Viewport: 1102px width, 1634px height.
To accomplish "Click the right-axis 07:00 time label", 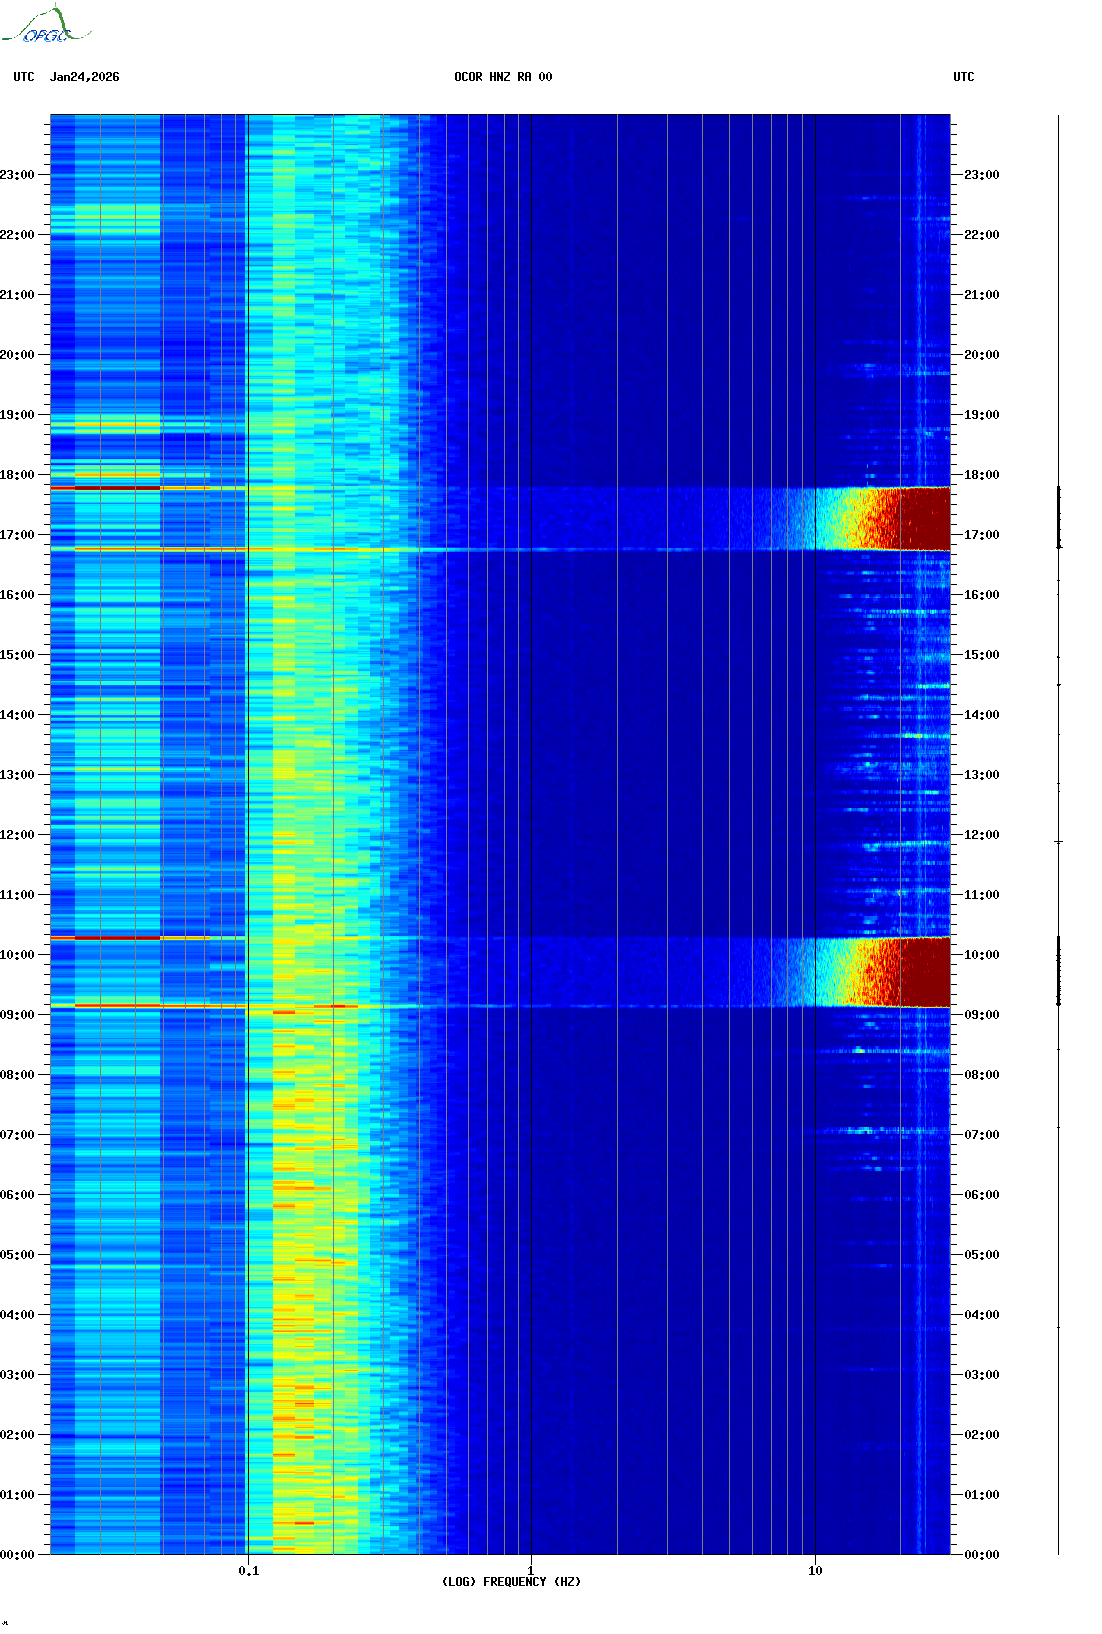I will pyautogui.click(x=982, y=1135).
